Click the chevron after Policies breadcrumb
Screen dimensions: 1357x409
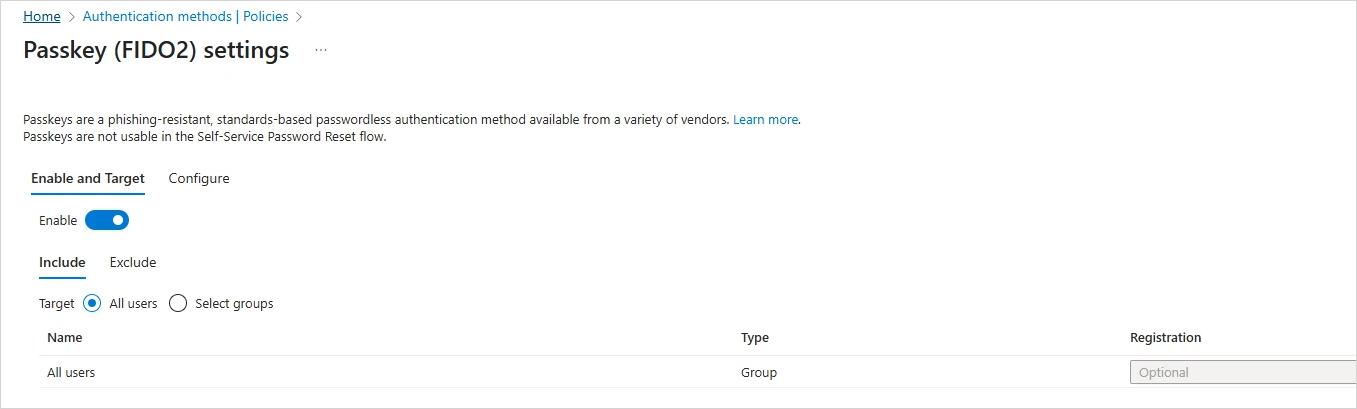(299, 17)
